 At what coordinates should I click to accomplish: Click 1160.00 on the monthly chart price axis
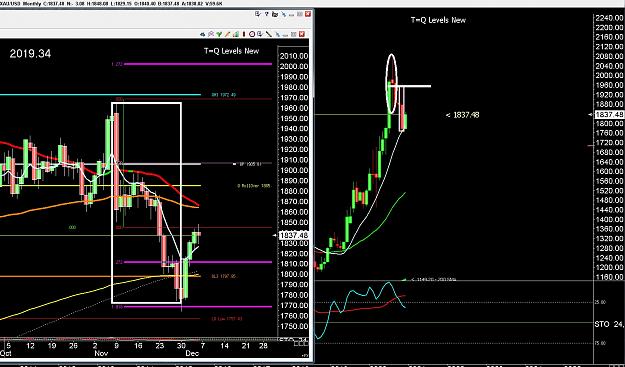click(x=609, y=276)
